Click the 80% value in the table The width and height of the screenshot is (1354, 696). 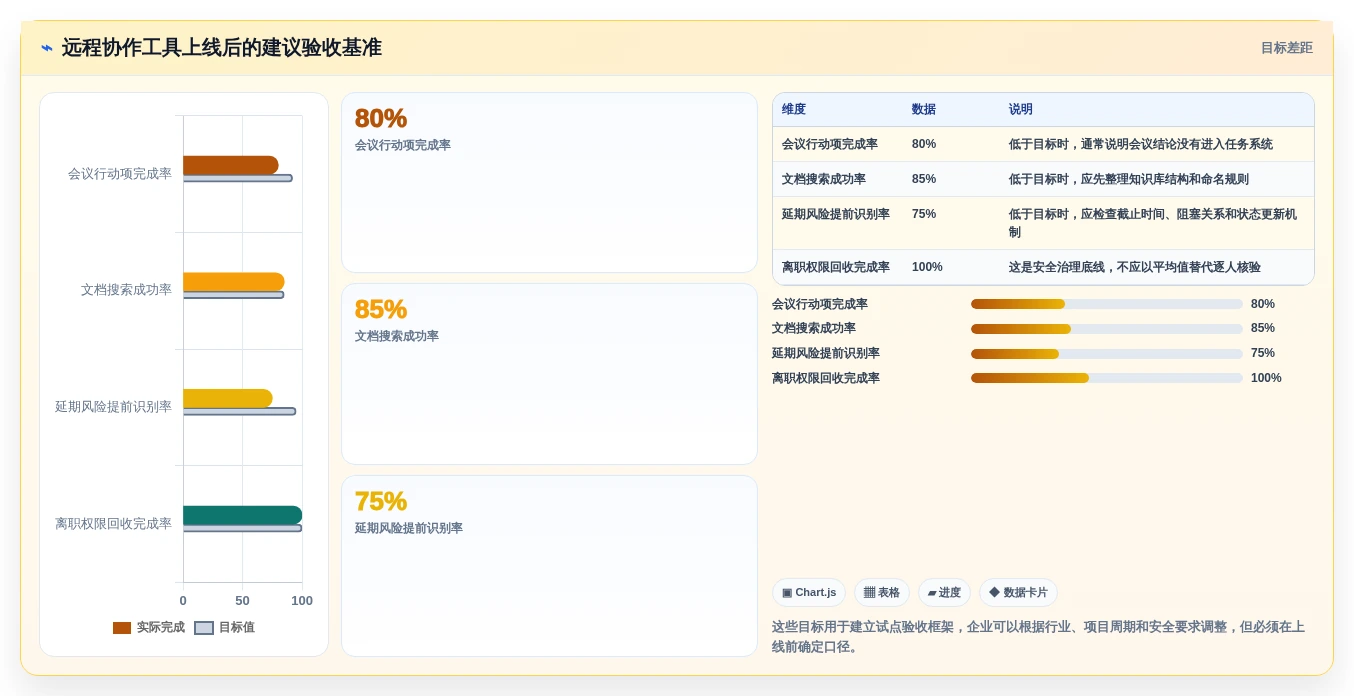point(924,144)
